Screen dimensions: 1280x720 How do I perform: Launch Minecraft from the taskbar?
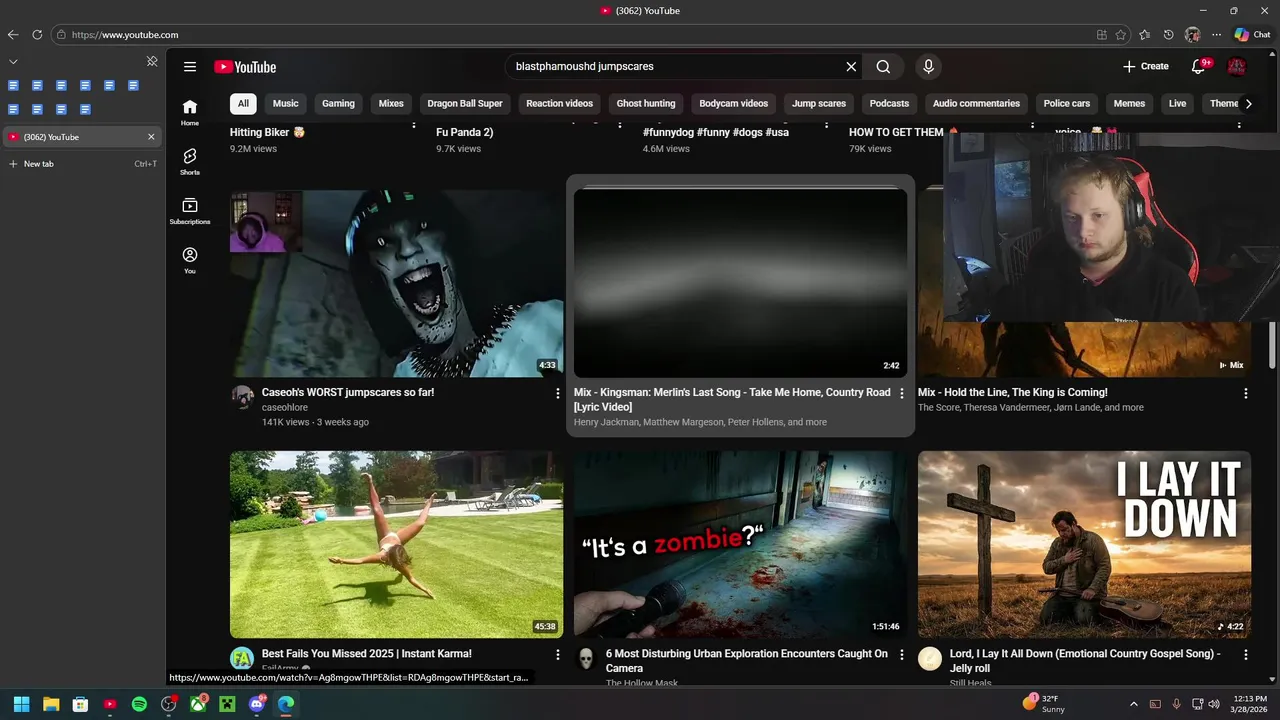[x=227, y=704]
